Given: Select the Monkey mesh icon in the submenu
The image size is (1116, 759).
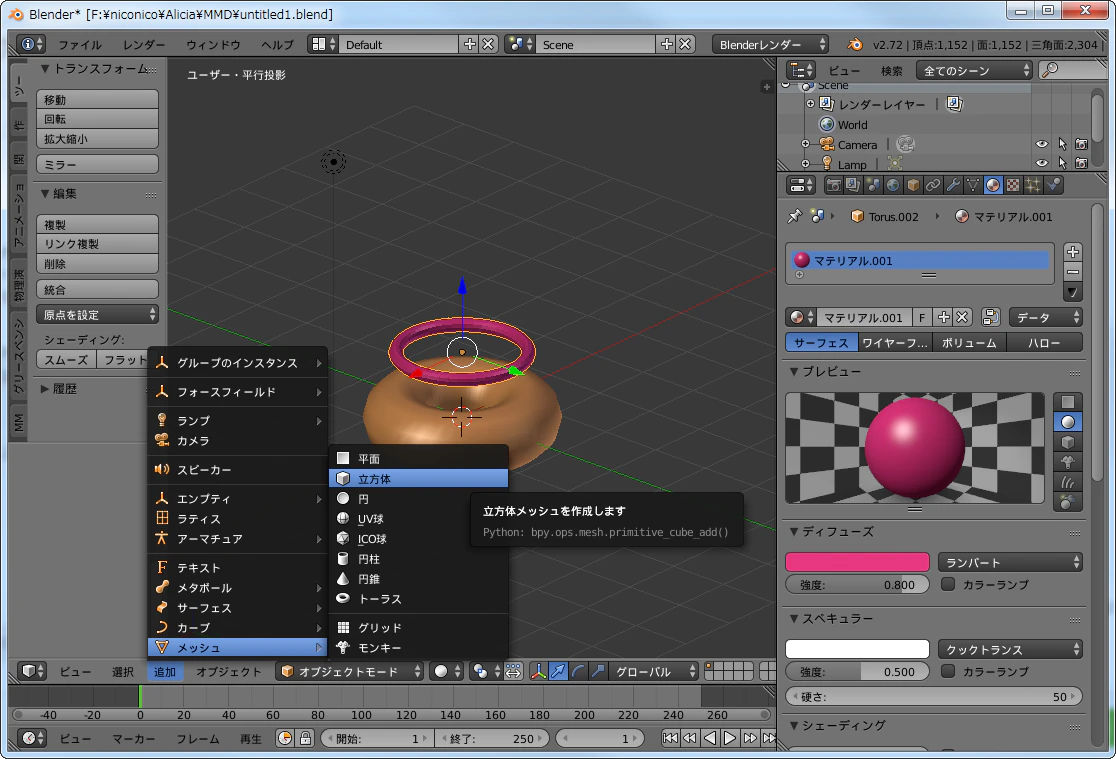Looking at the screenshot, I should click(343, 647).
